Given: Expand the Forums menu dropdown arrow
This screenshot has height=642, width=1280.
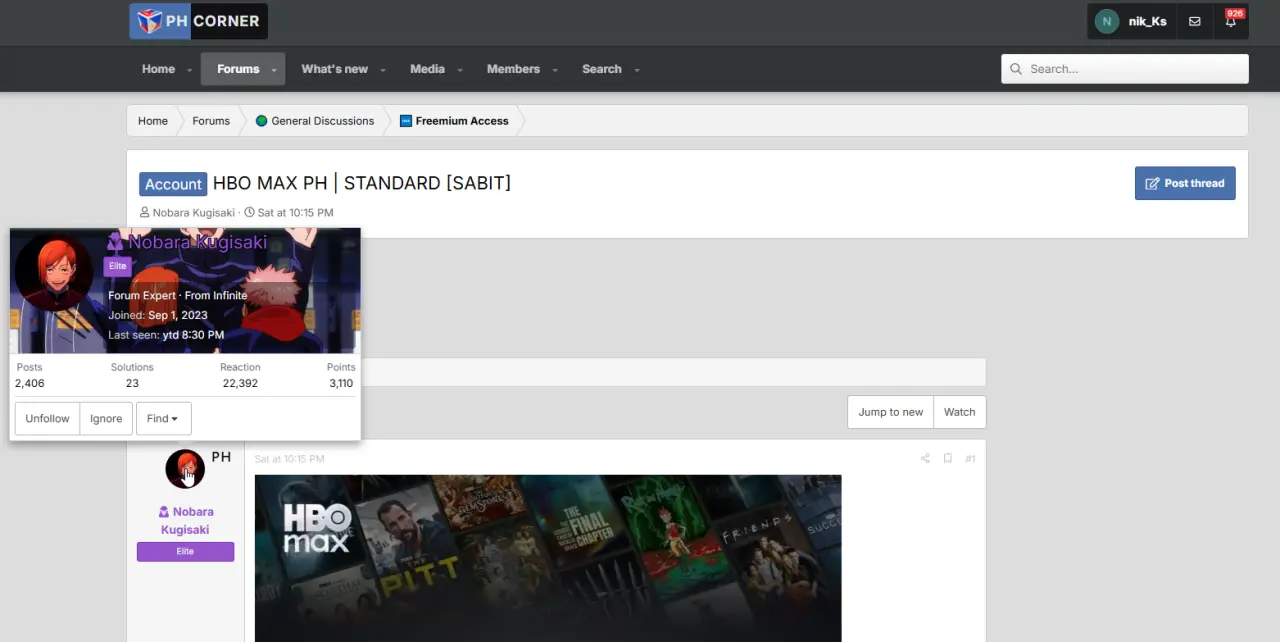Looking at the screenshot, I should coord(274,70).
